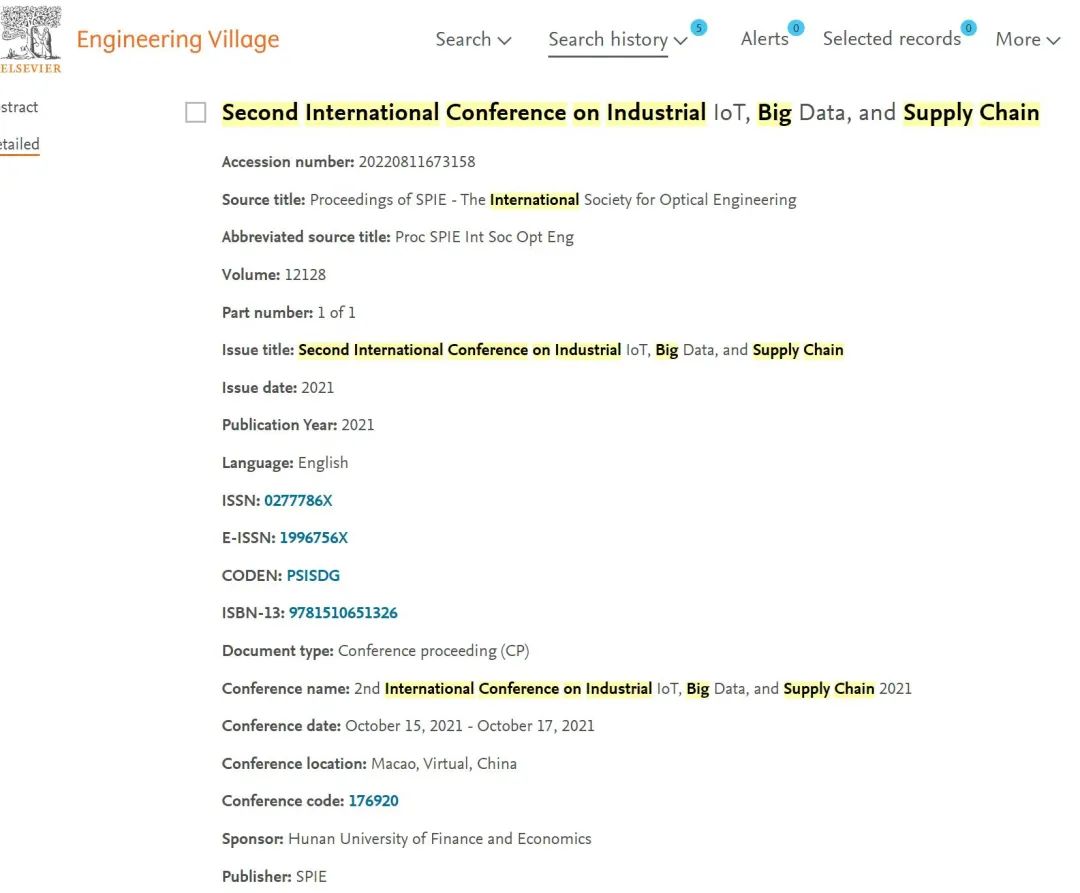Open E-ISSN link 1996756X

click(313, 538)
